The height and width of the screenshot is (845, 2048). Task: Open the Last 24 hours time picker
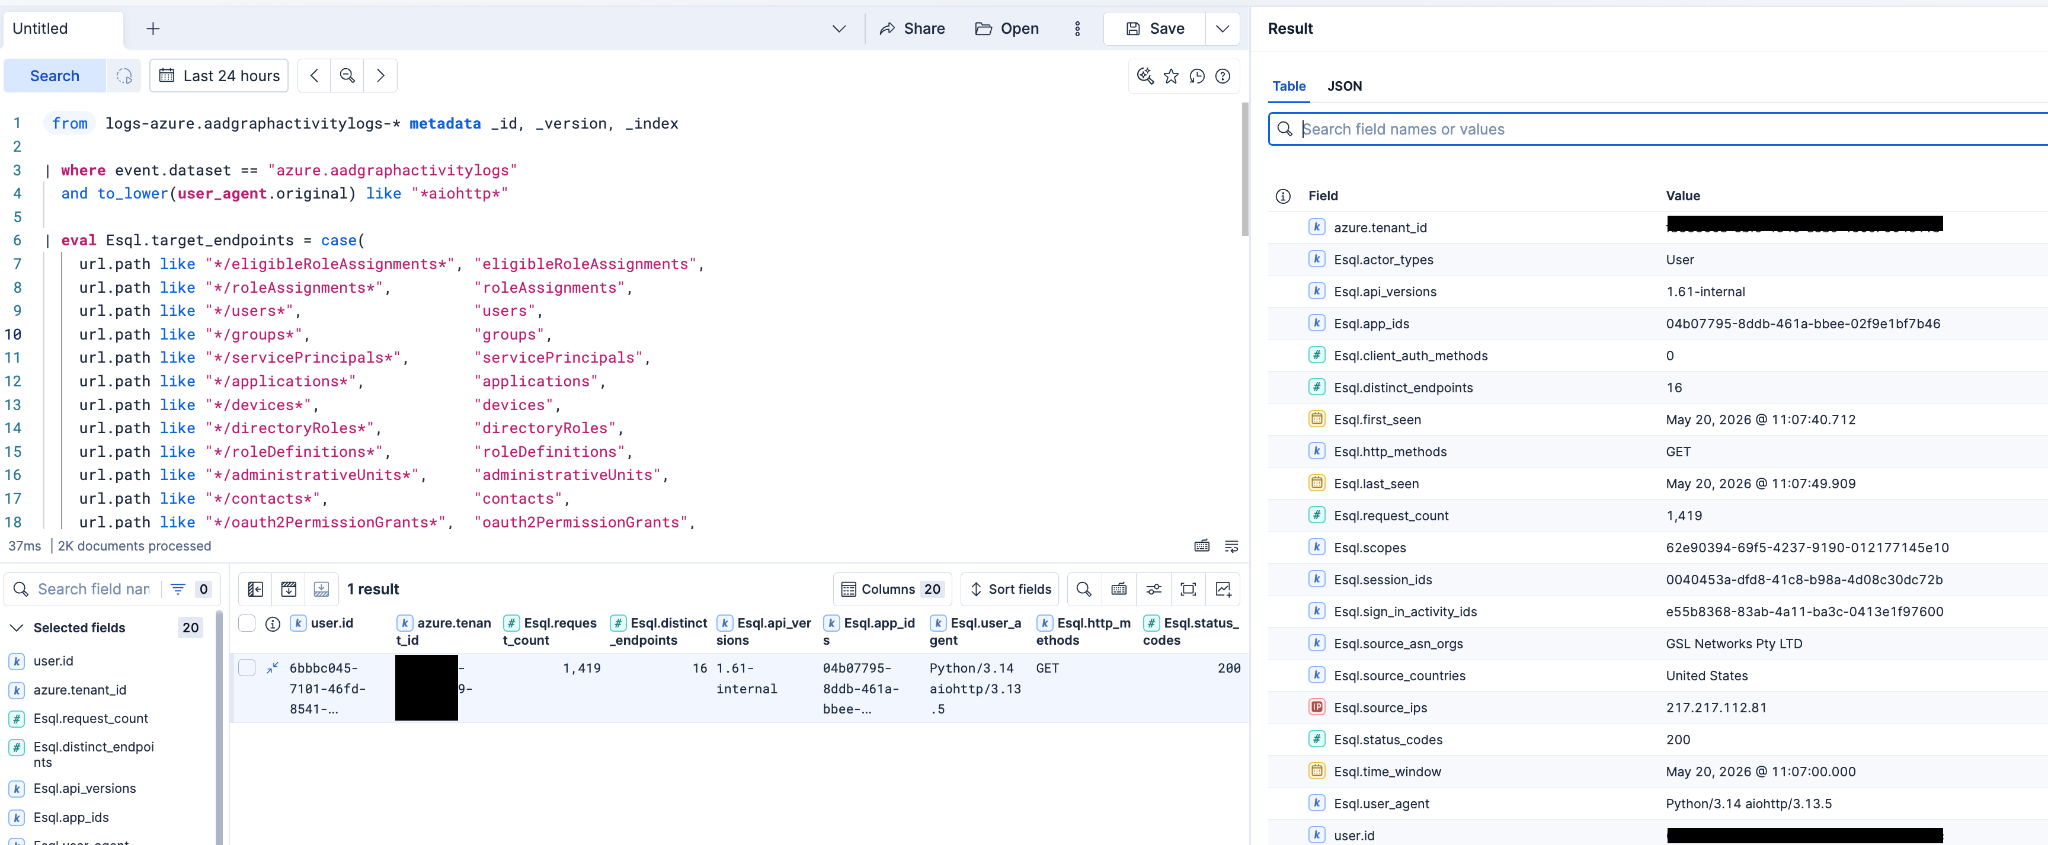click(219, 76)
